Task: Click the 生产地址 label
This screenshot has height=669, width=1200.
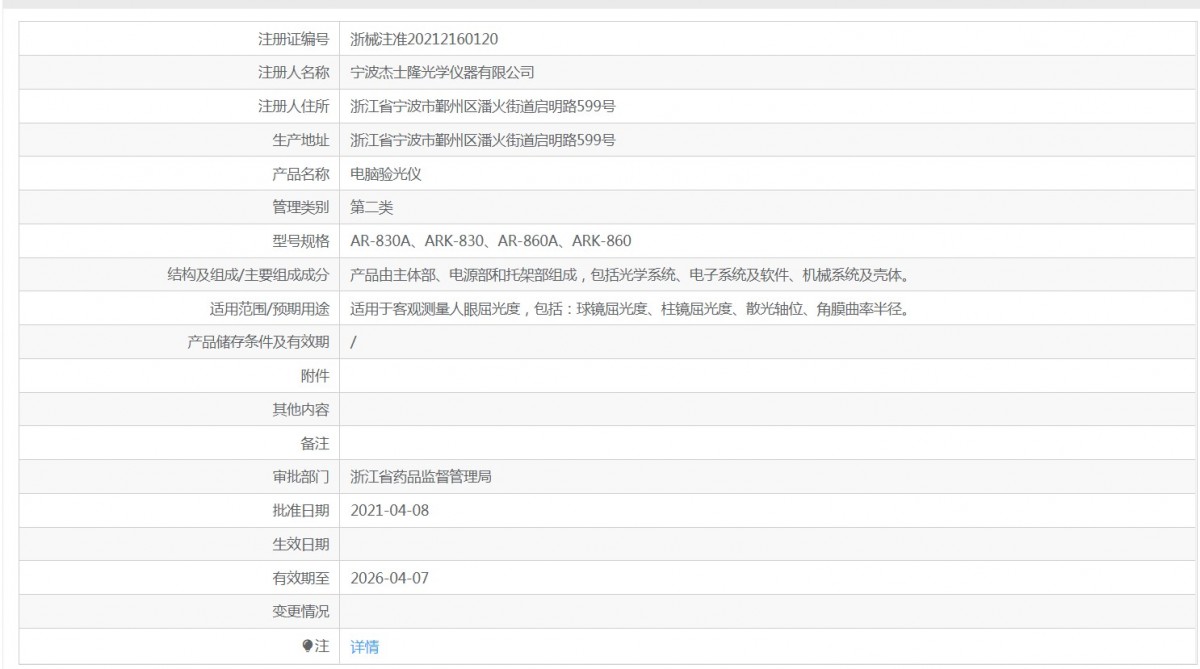Action: 301,140
